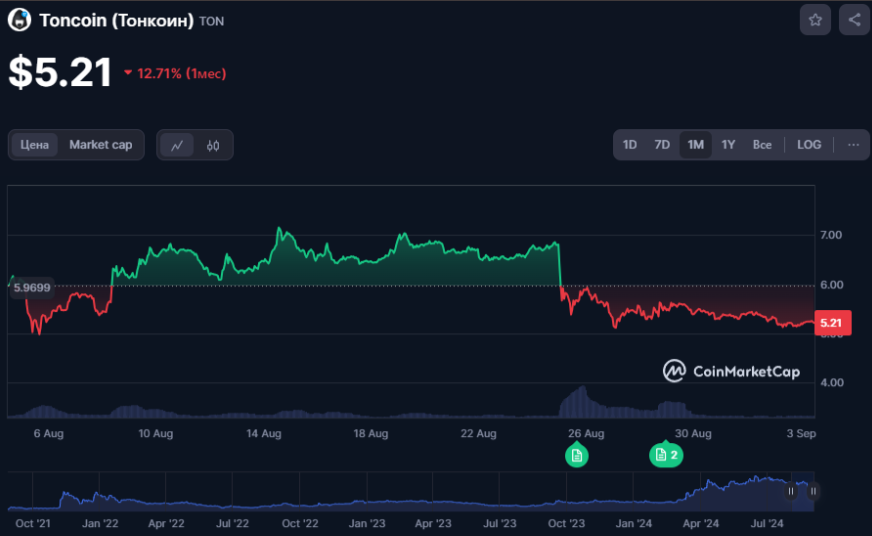Switch to line chart view icon
Screen dimensions: 872x536
pos(177,145)
